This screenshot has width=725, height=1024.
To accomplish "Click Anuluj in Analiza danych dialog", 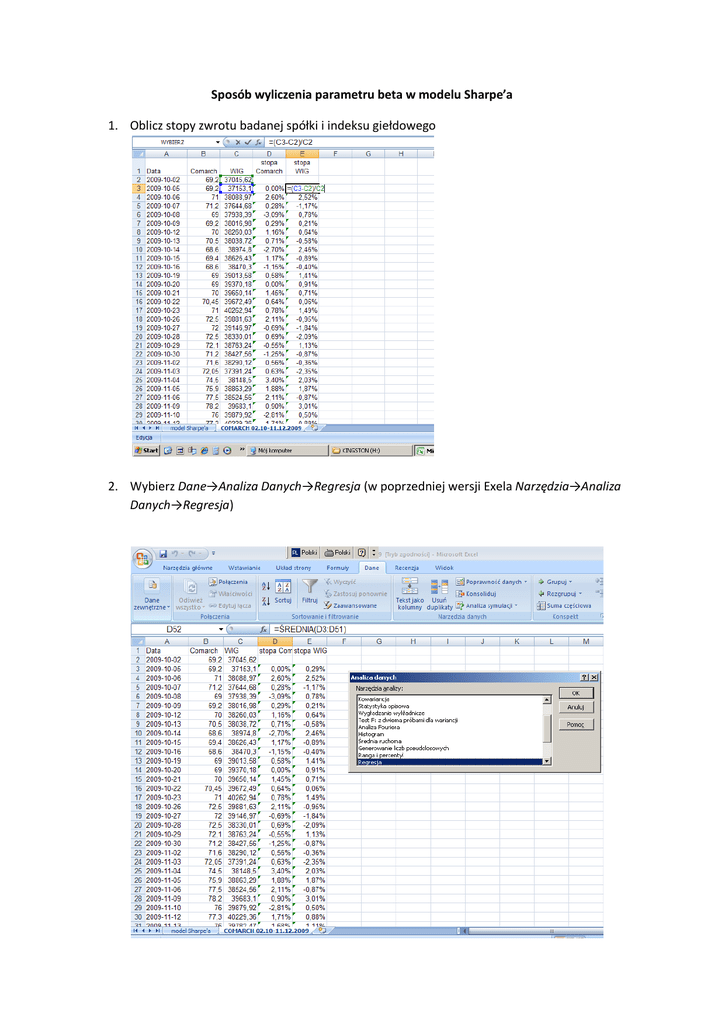I will (x=575, y=707).
